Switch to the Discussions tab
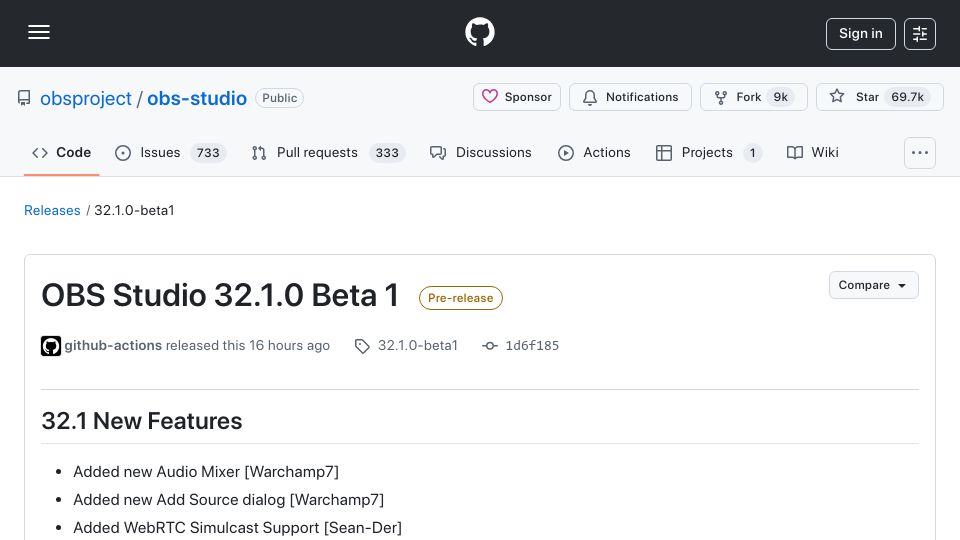Image resolution: width=960 pixels, height=540 pixels. point(481,152)
